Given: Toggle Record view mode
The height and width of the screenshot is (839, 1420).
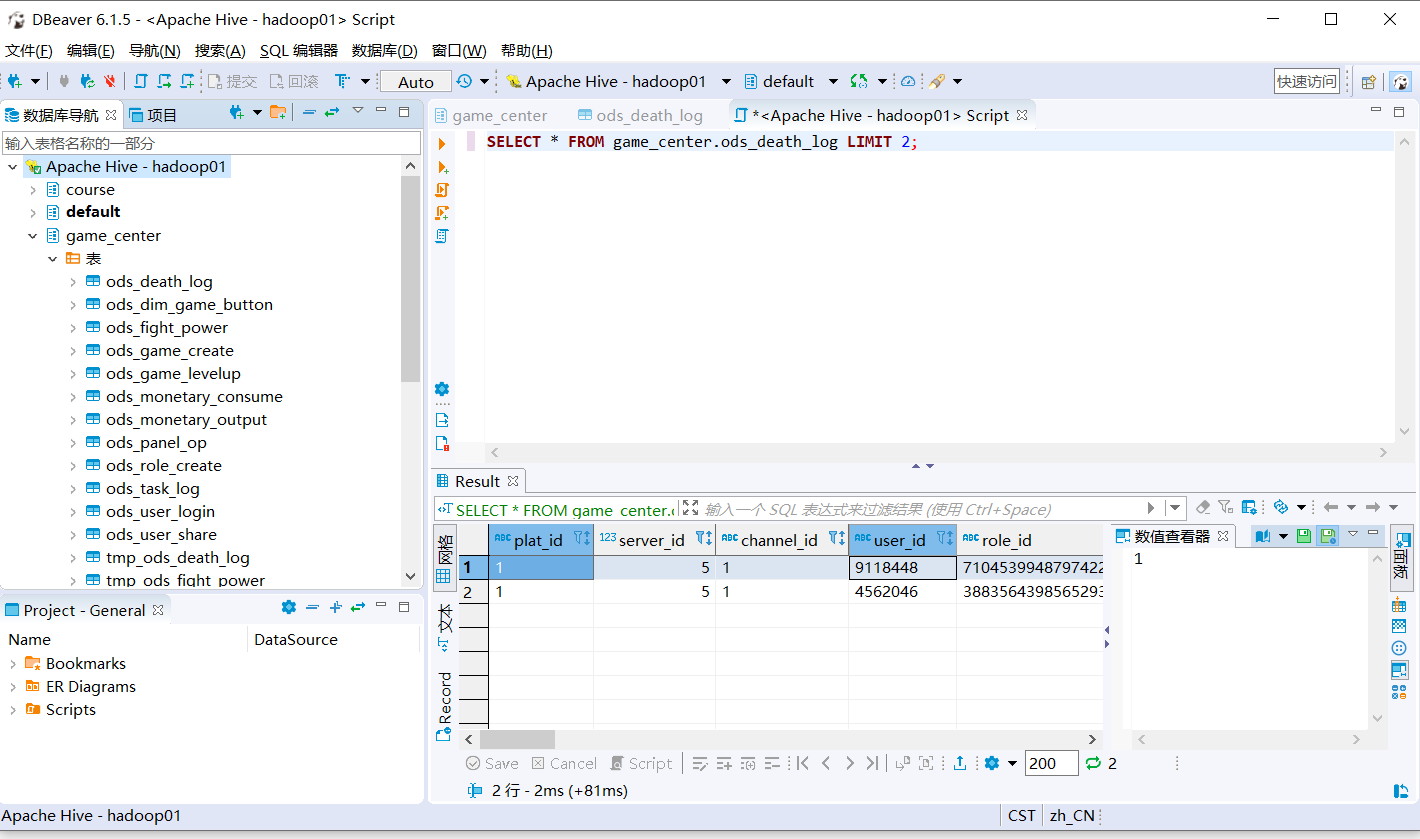Looking at the screenshot, I should click(445, 706).
